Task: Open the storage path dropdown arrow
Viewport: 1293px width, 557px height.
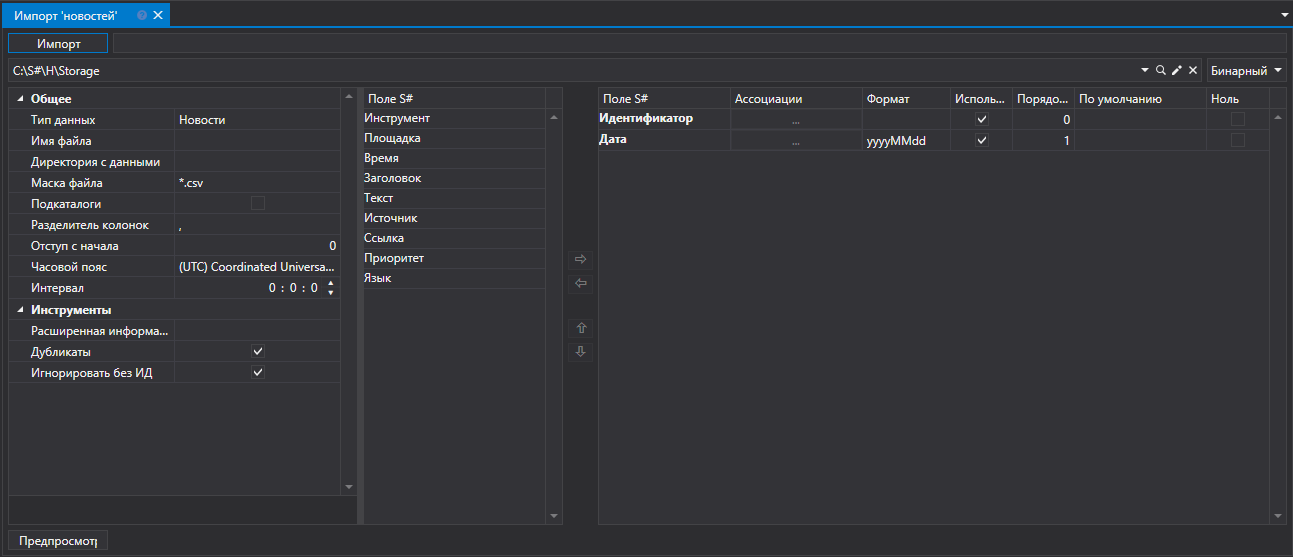Action: (1145, 71)
